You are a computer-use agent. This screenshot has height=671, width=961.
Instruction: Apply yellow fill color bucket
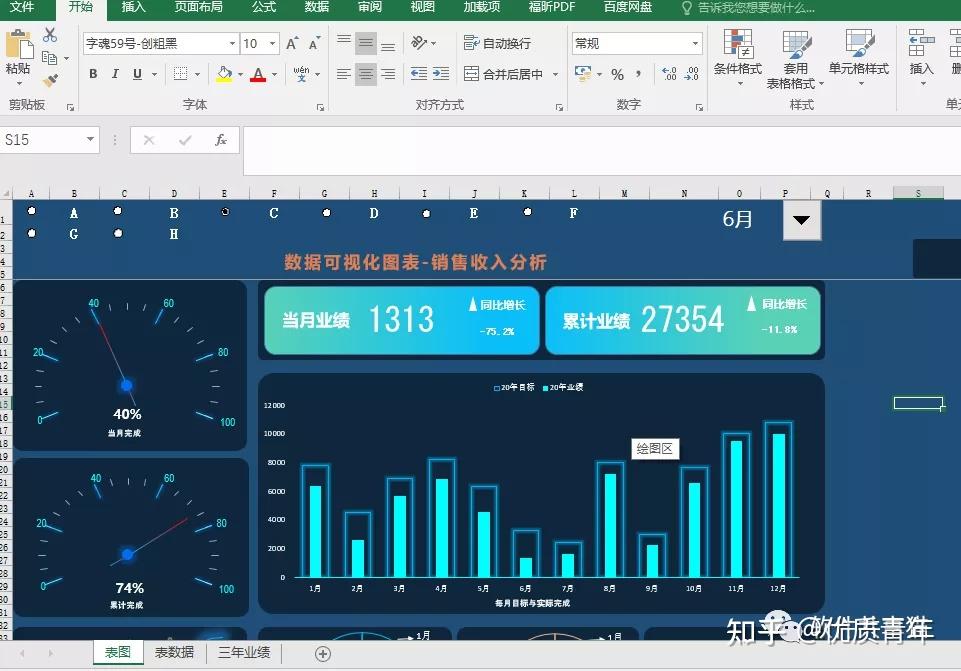224,74
